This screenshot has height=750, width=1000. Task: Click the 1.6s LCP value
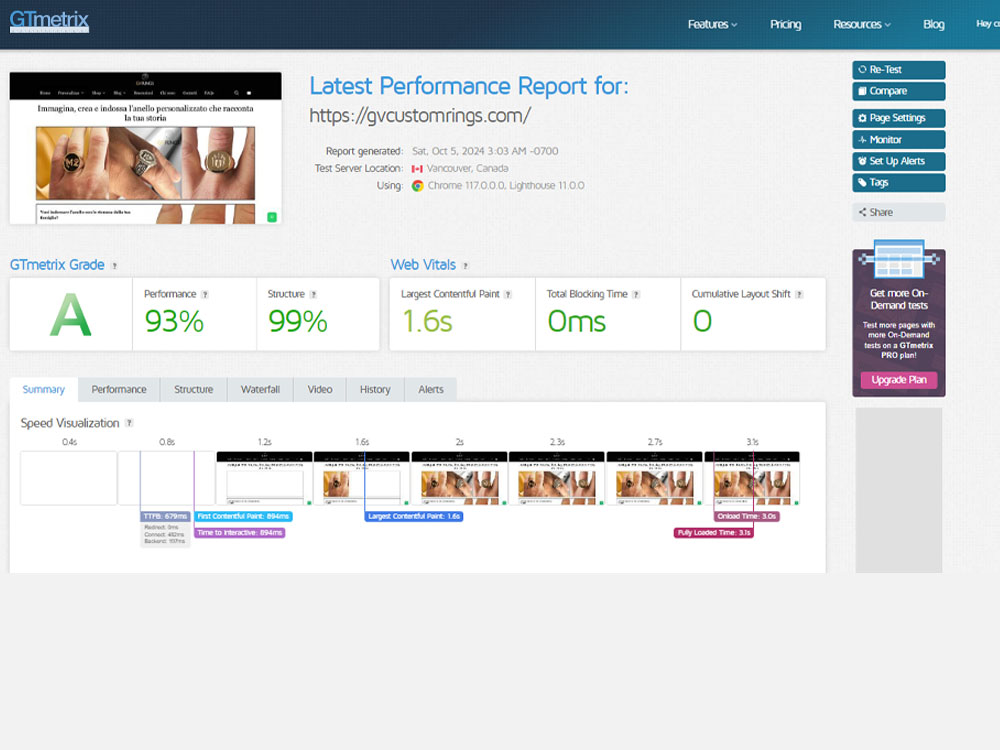point(427,321)
